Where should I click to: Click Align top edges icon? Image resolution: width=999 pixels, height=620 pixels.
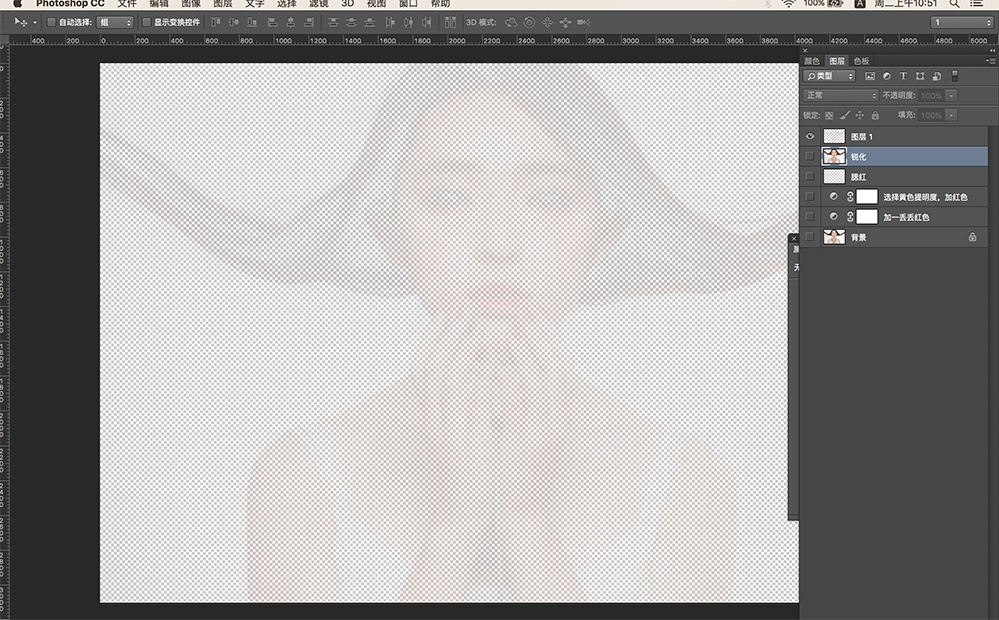216,22
